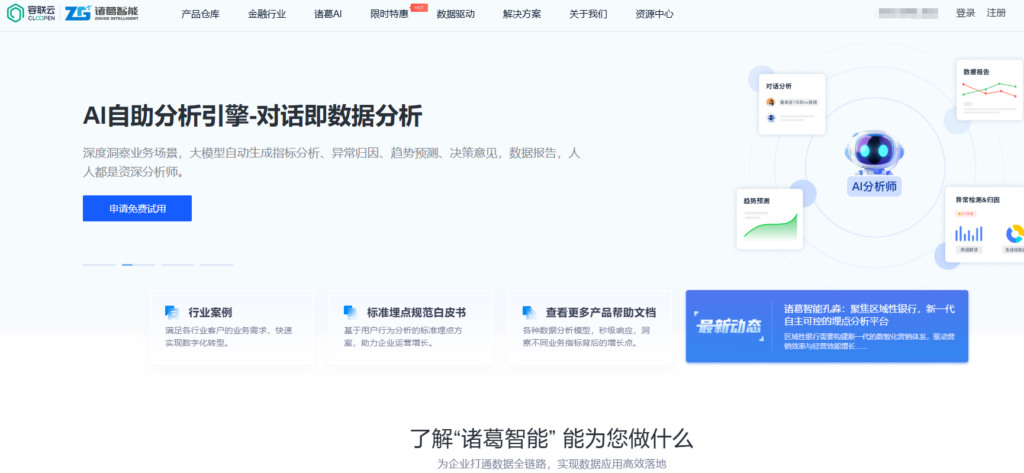Screen dimensions: 1024x473
Task: Click the bar chart icon in 异常检测&归因
Action: pyautogui.click(x=969, y=234)
